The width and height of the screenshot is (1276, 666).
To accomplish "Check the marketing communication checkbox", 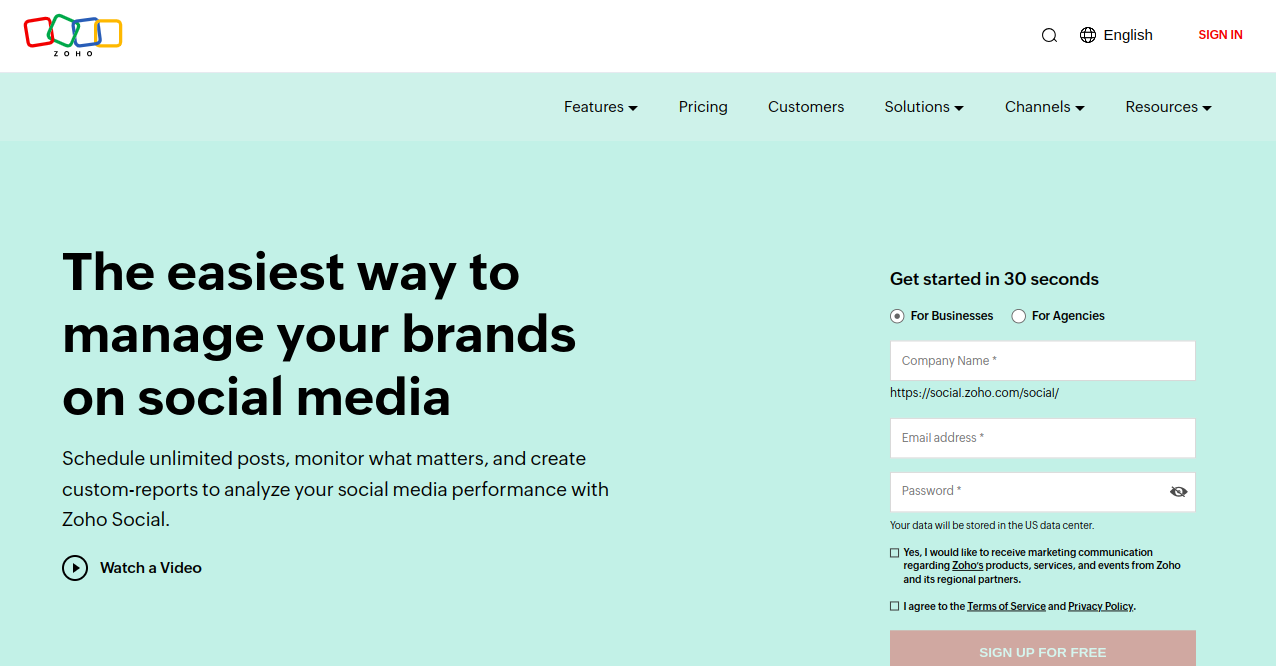I will click(894, 552).
